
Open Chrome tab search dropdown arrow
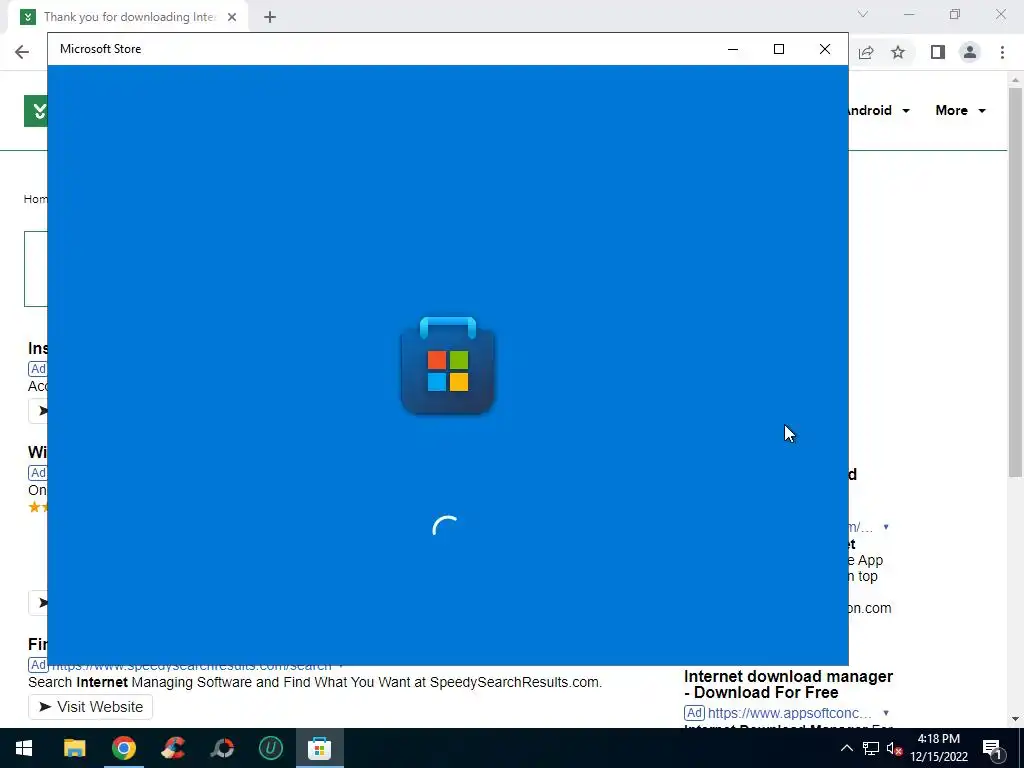pyautogui.click(x=863, y=14)
